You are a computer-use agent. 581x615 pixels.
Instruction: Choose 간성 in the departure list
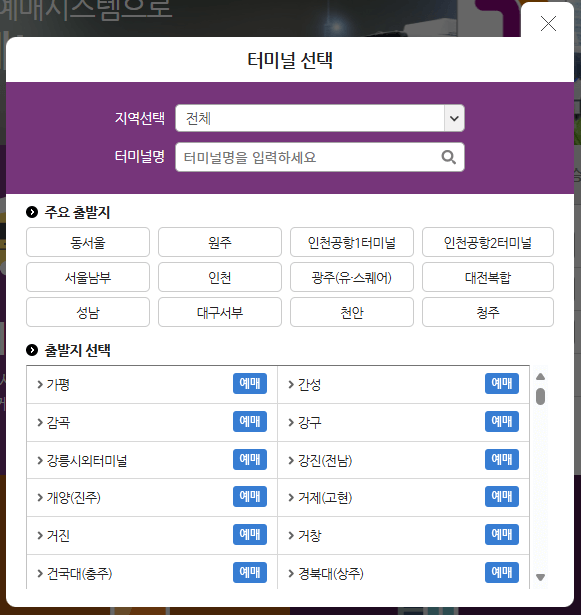(x=309, y=384)
